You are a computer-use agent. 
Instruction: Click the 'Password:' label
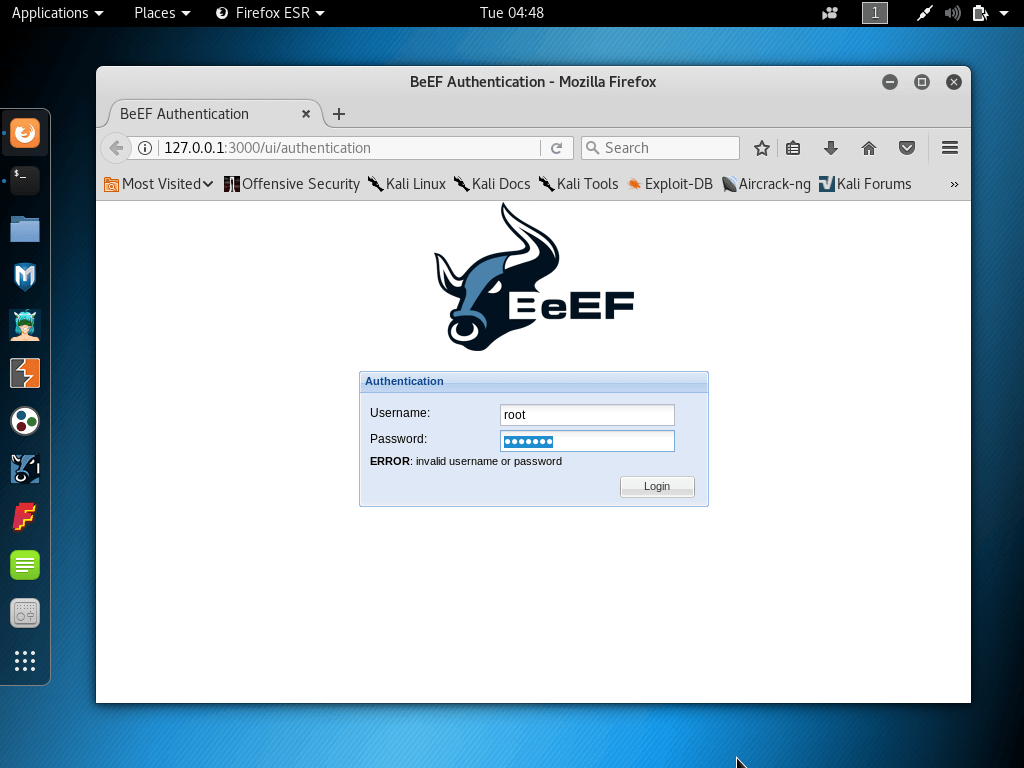398,439
